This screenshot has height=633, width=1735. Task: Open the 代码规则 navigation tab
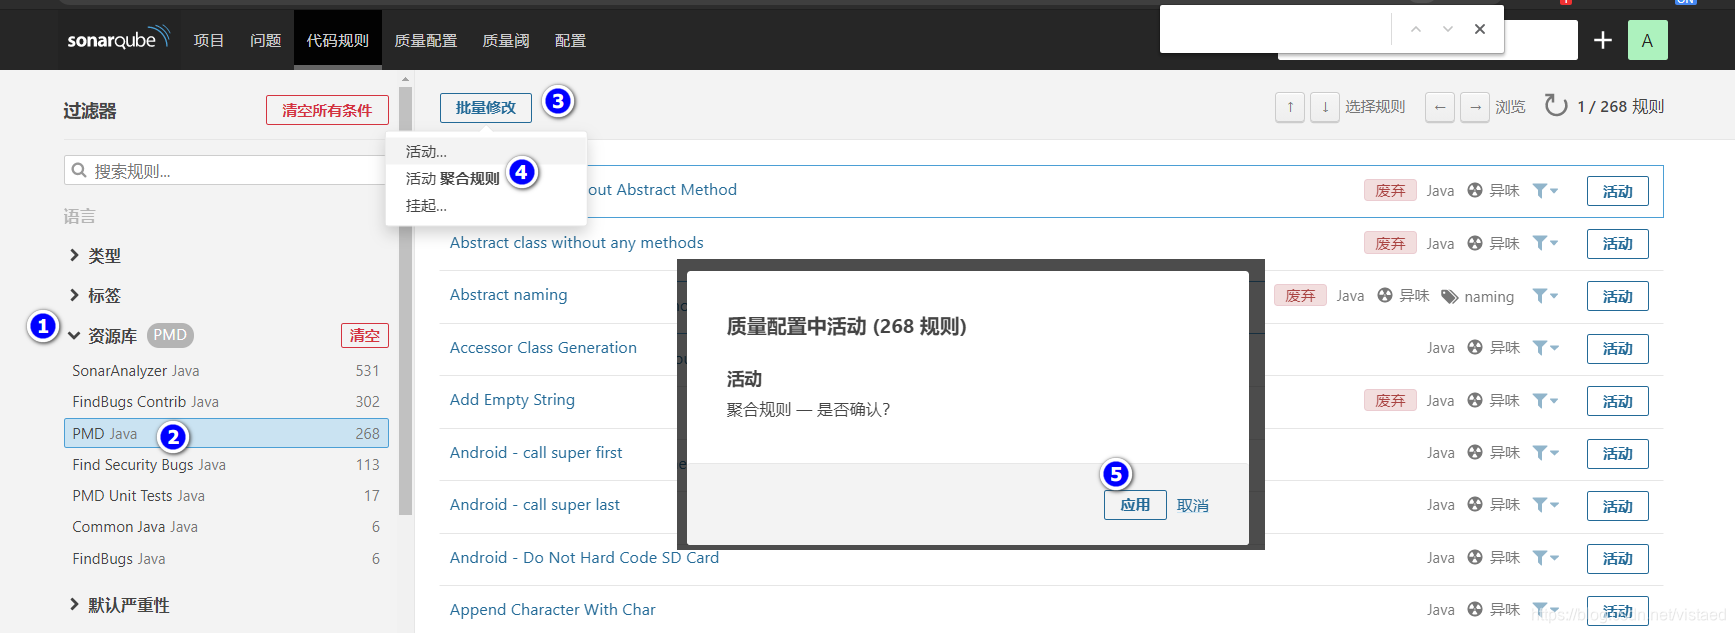[338, 40]
